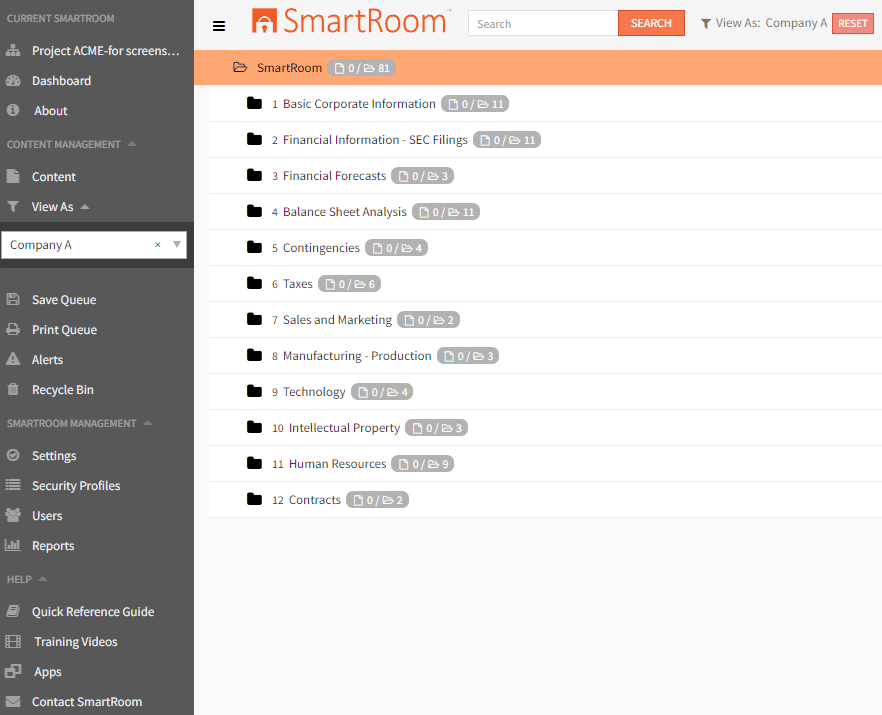This screenshot has height=715, width=882.
Task: Click the Security Profiles list icon
Action: pyautogui.click(x=13, y=485)
